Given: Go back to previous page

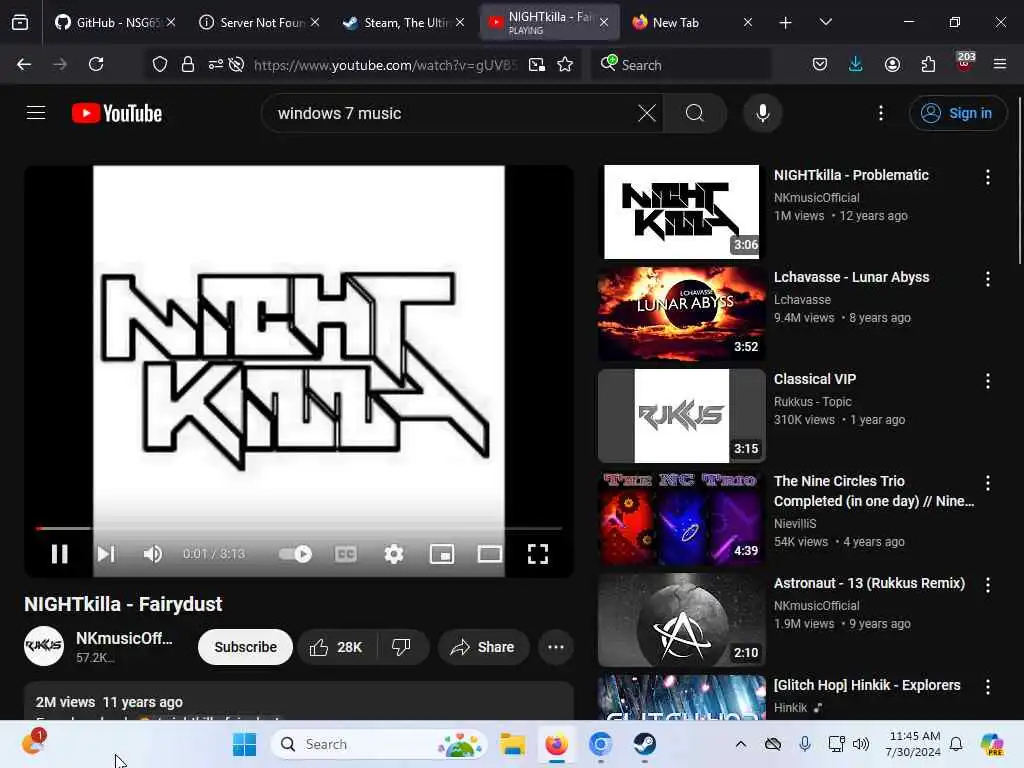Looking at the screenshot, I should (x=24, y=64).
